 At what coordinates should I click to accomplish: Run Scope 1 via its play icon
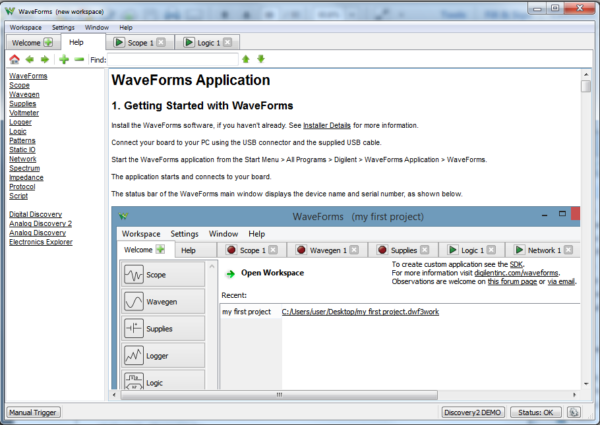coord(119,42)
